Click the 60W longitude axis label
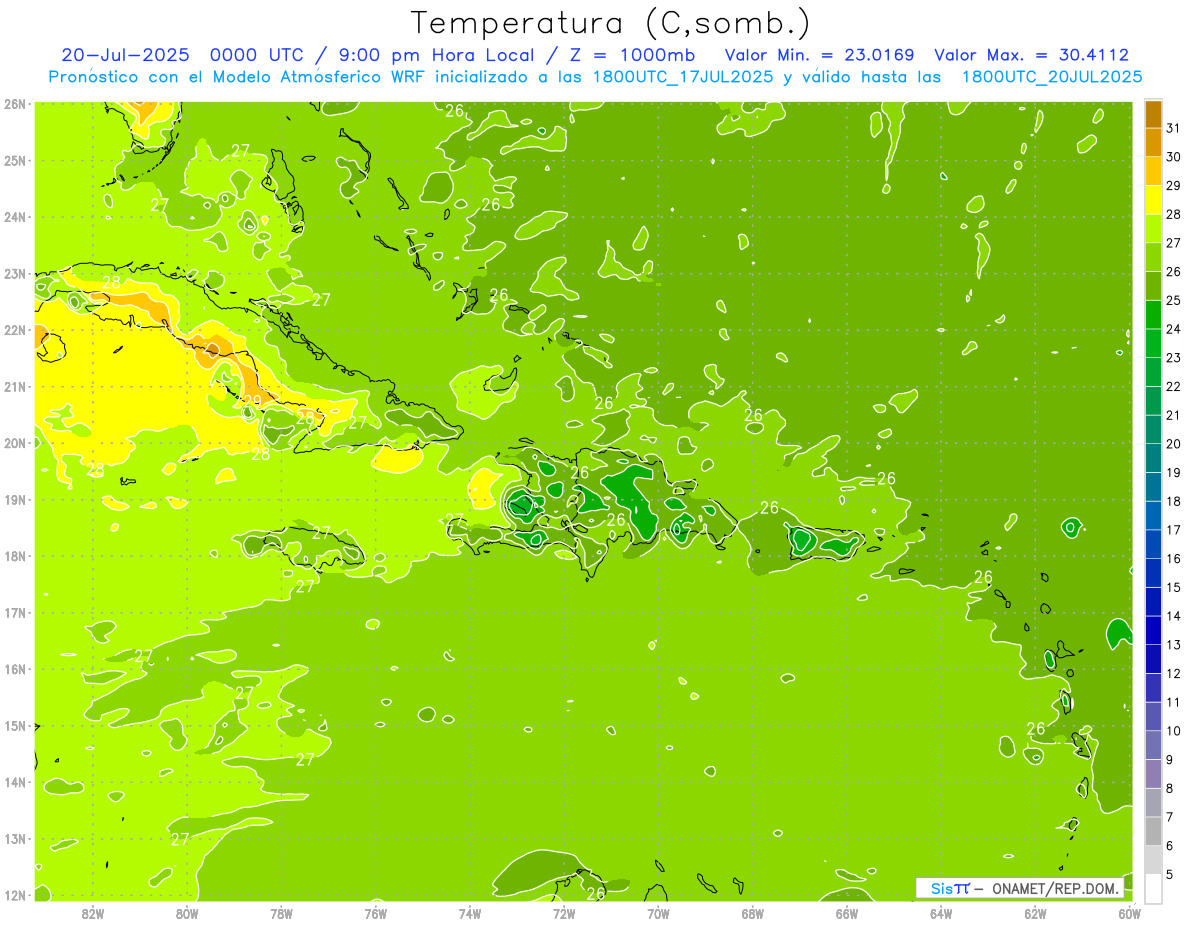 coord(1129,912)
